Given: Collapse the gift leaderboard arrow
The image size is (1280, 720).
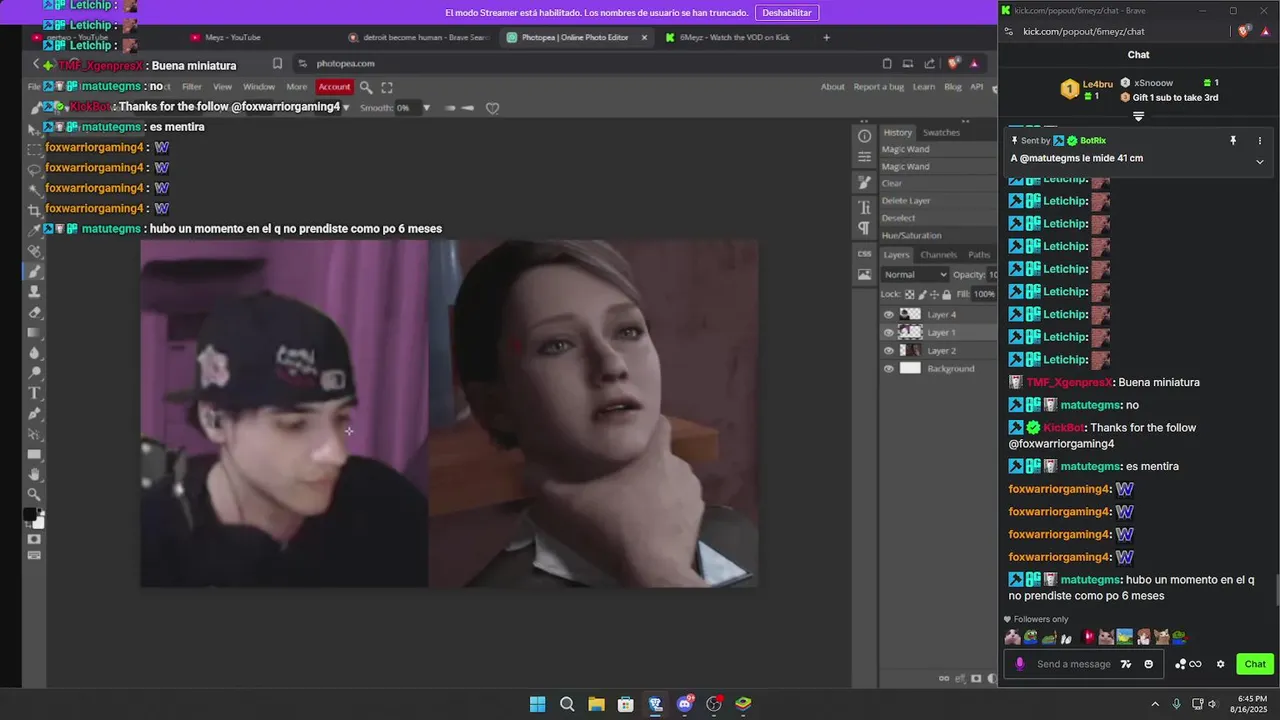Looking at the screenshot, I should point(1138,116).
